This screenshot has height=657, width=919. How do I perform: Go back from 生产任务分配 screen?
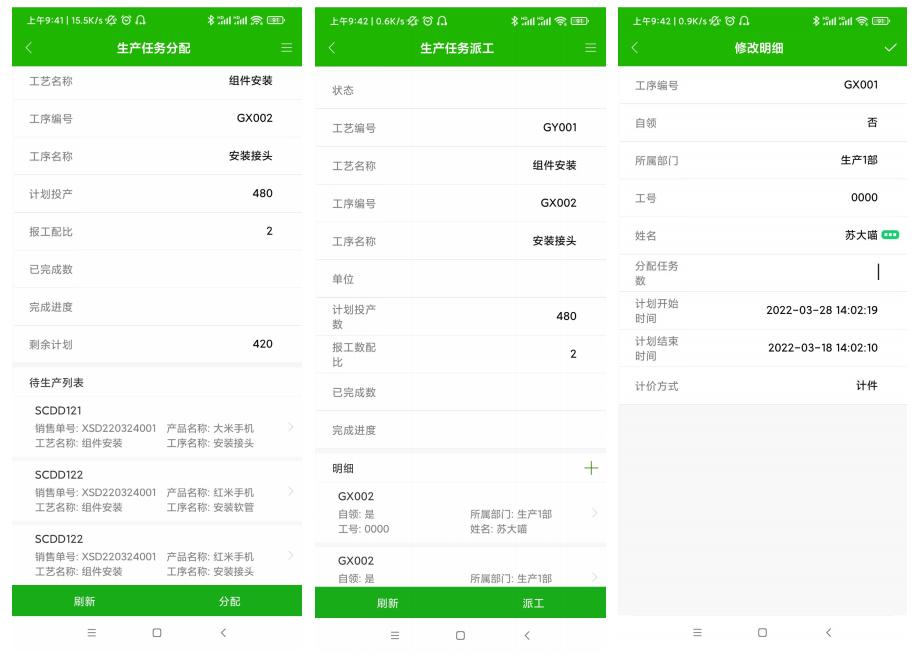[29, 47]
